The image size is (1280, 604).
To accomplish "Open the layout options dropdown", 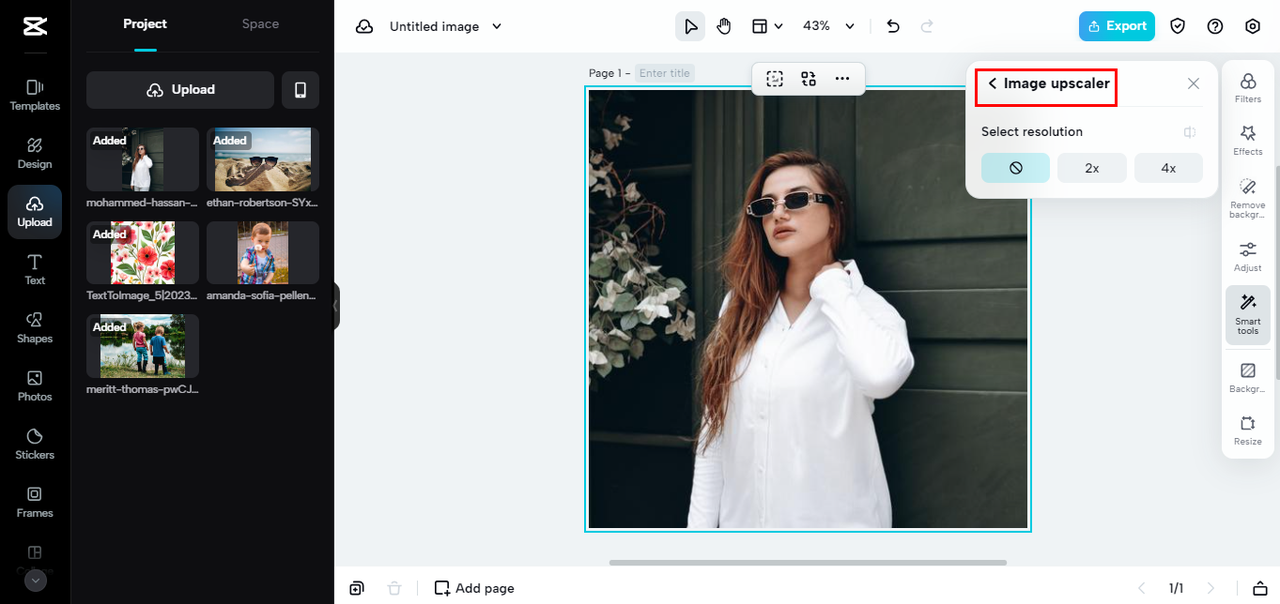I will click(x=767, y=26).
